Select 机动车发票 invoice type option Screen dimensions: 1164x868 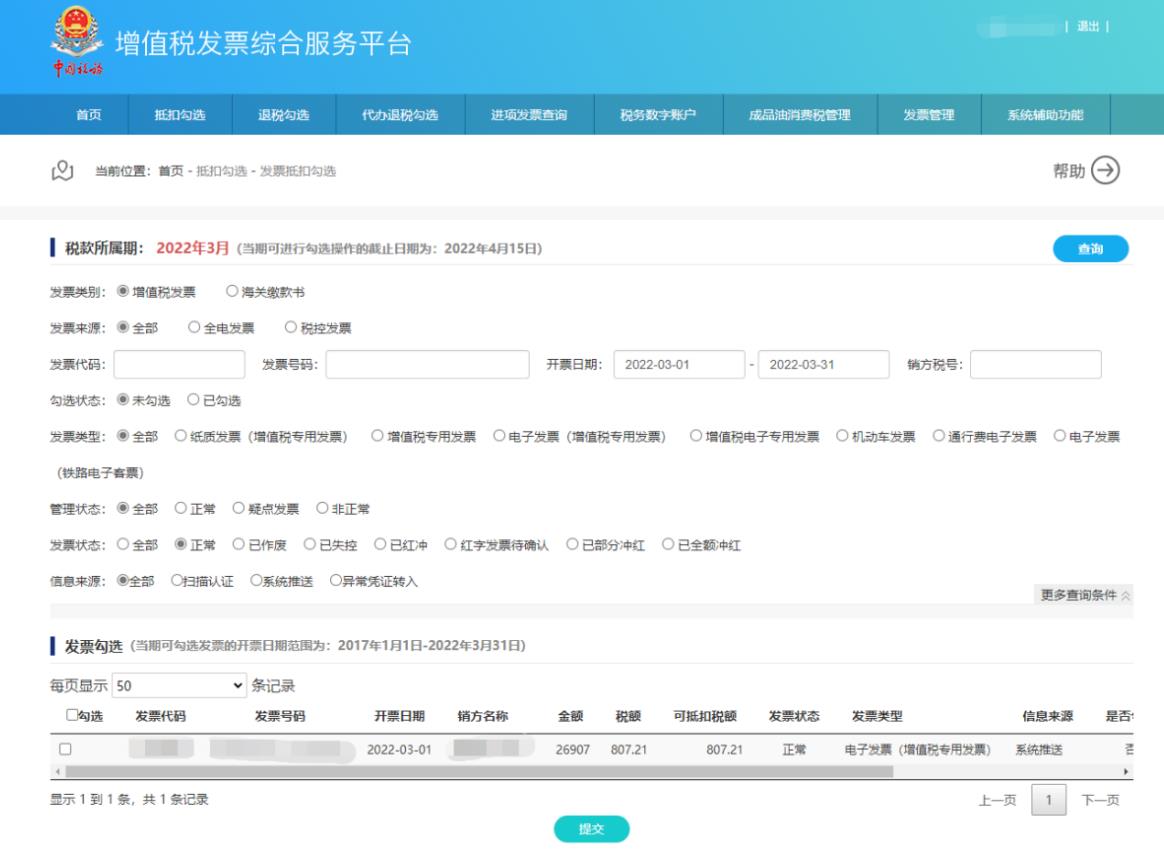pyautogui.click(x=843, y=436)
